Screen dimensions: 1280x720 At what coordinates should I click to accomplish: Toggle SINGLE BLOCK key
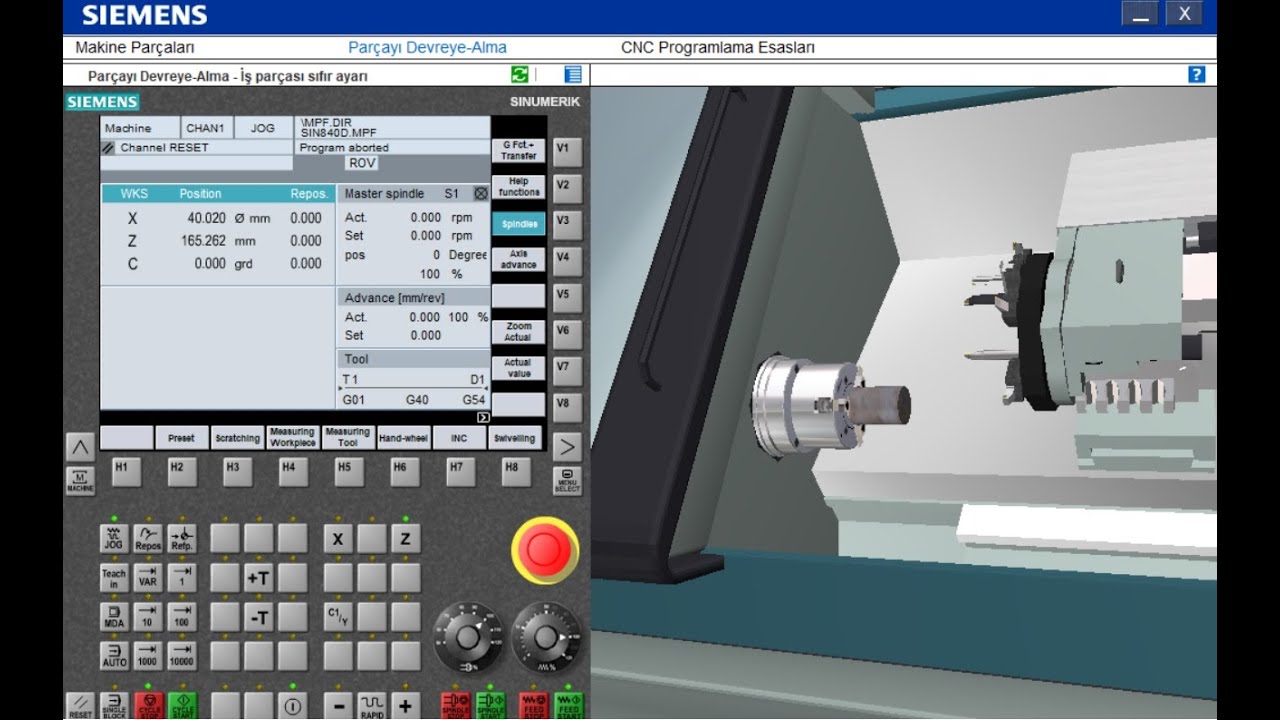pyautogui.click(x=114, y=706)
